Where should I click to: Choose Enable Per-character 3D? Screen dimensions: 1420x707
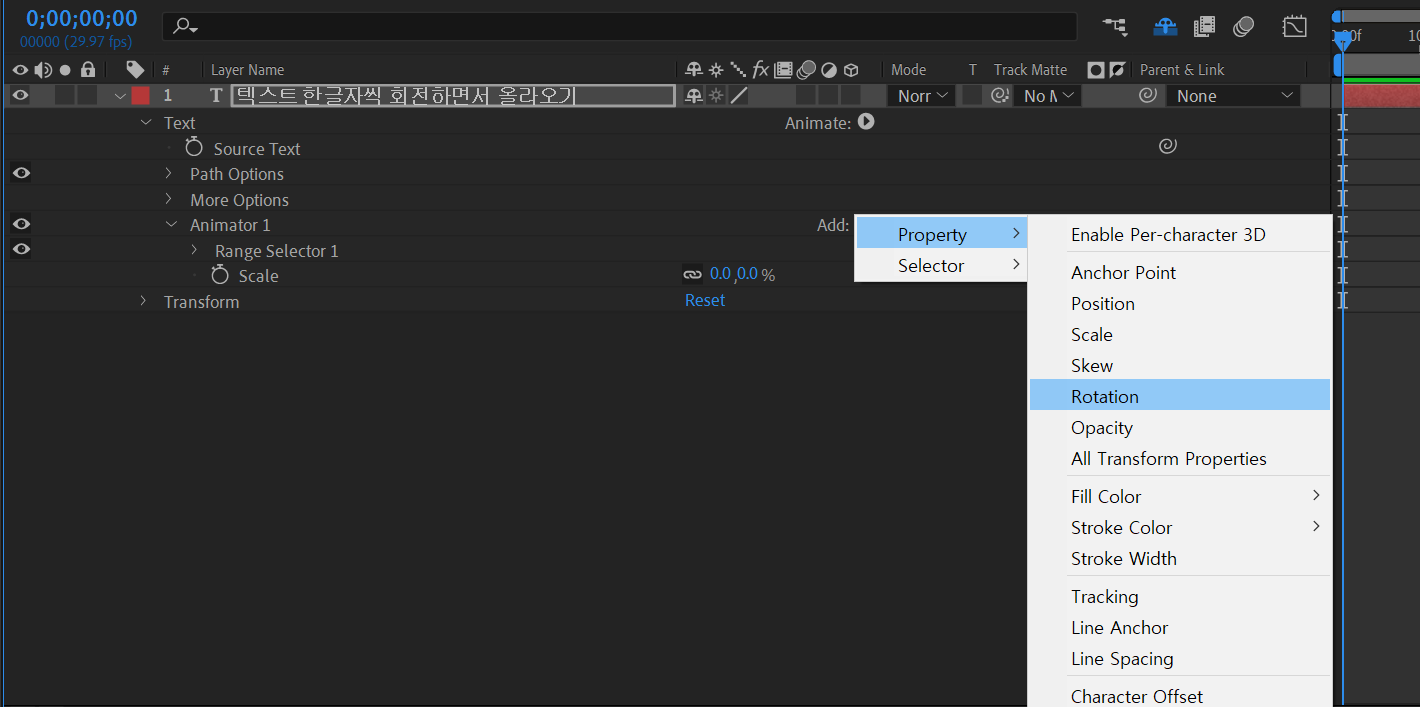(x=1180, y=235)
